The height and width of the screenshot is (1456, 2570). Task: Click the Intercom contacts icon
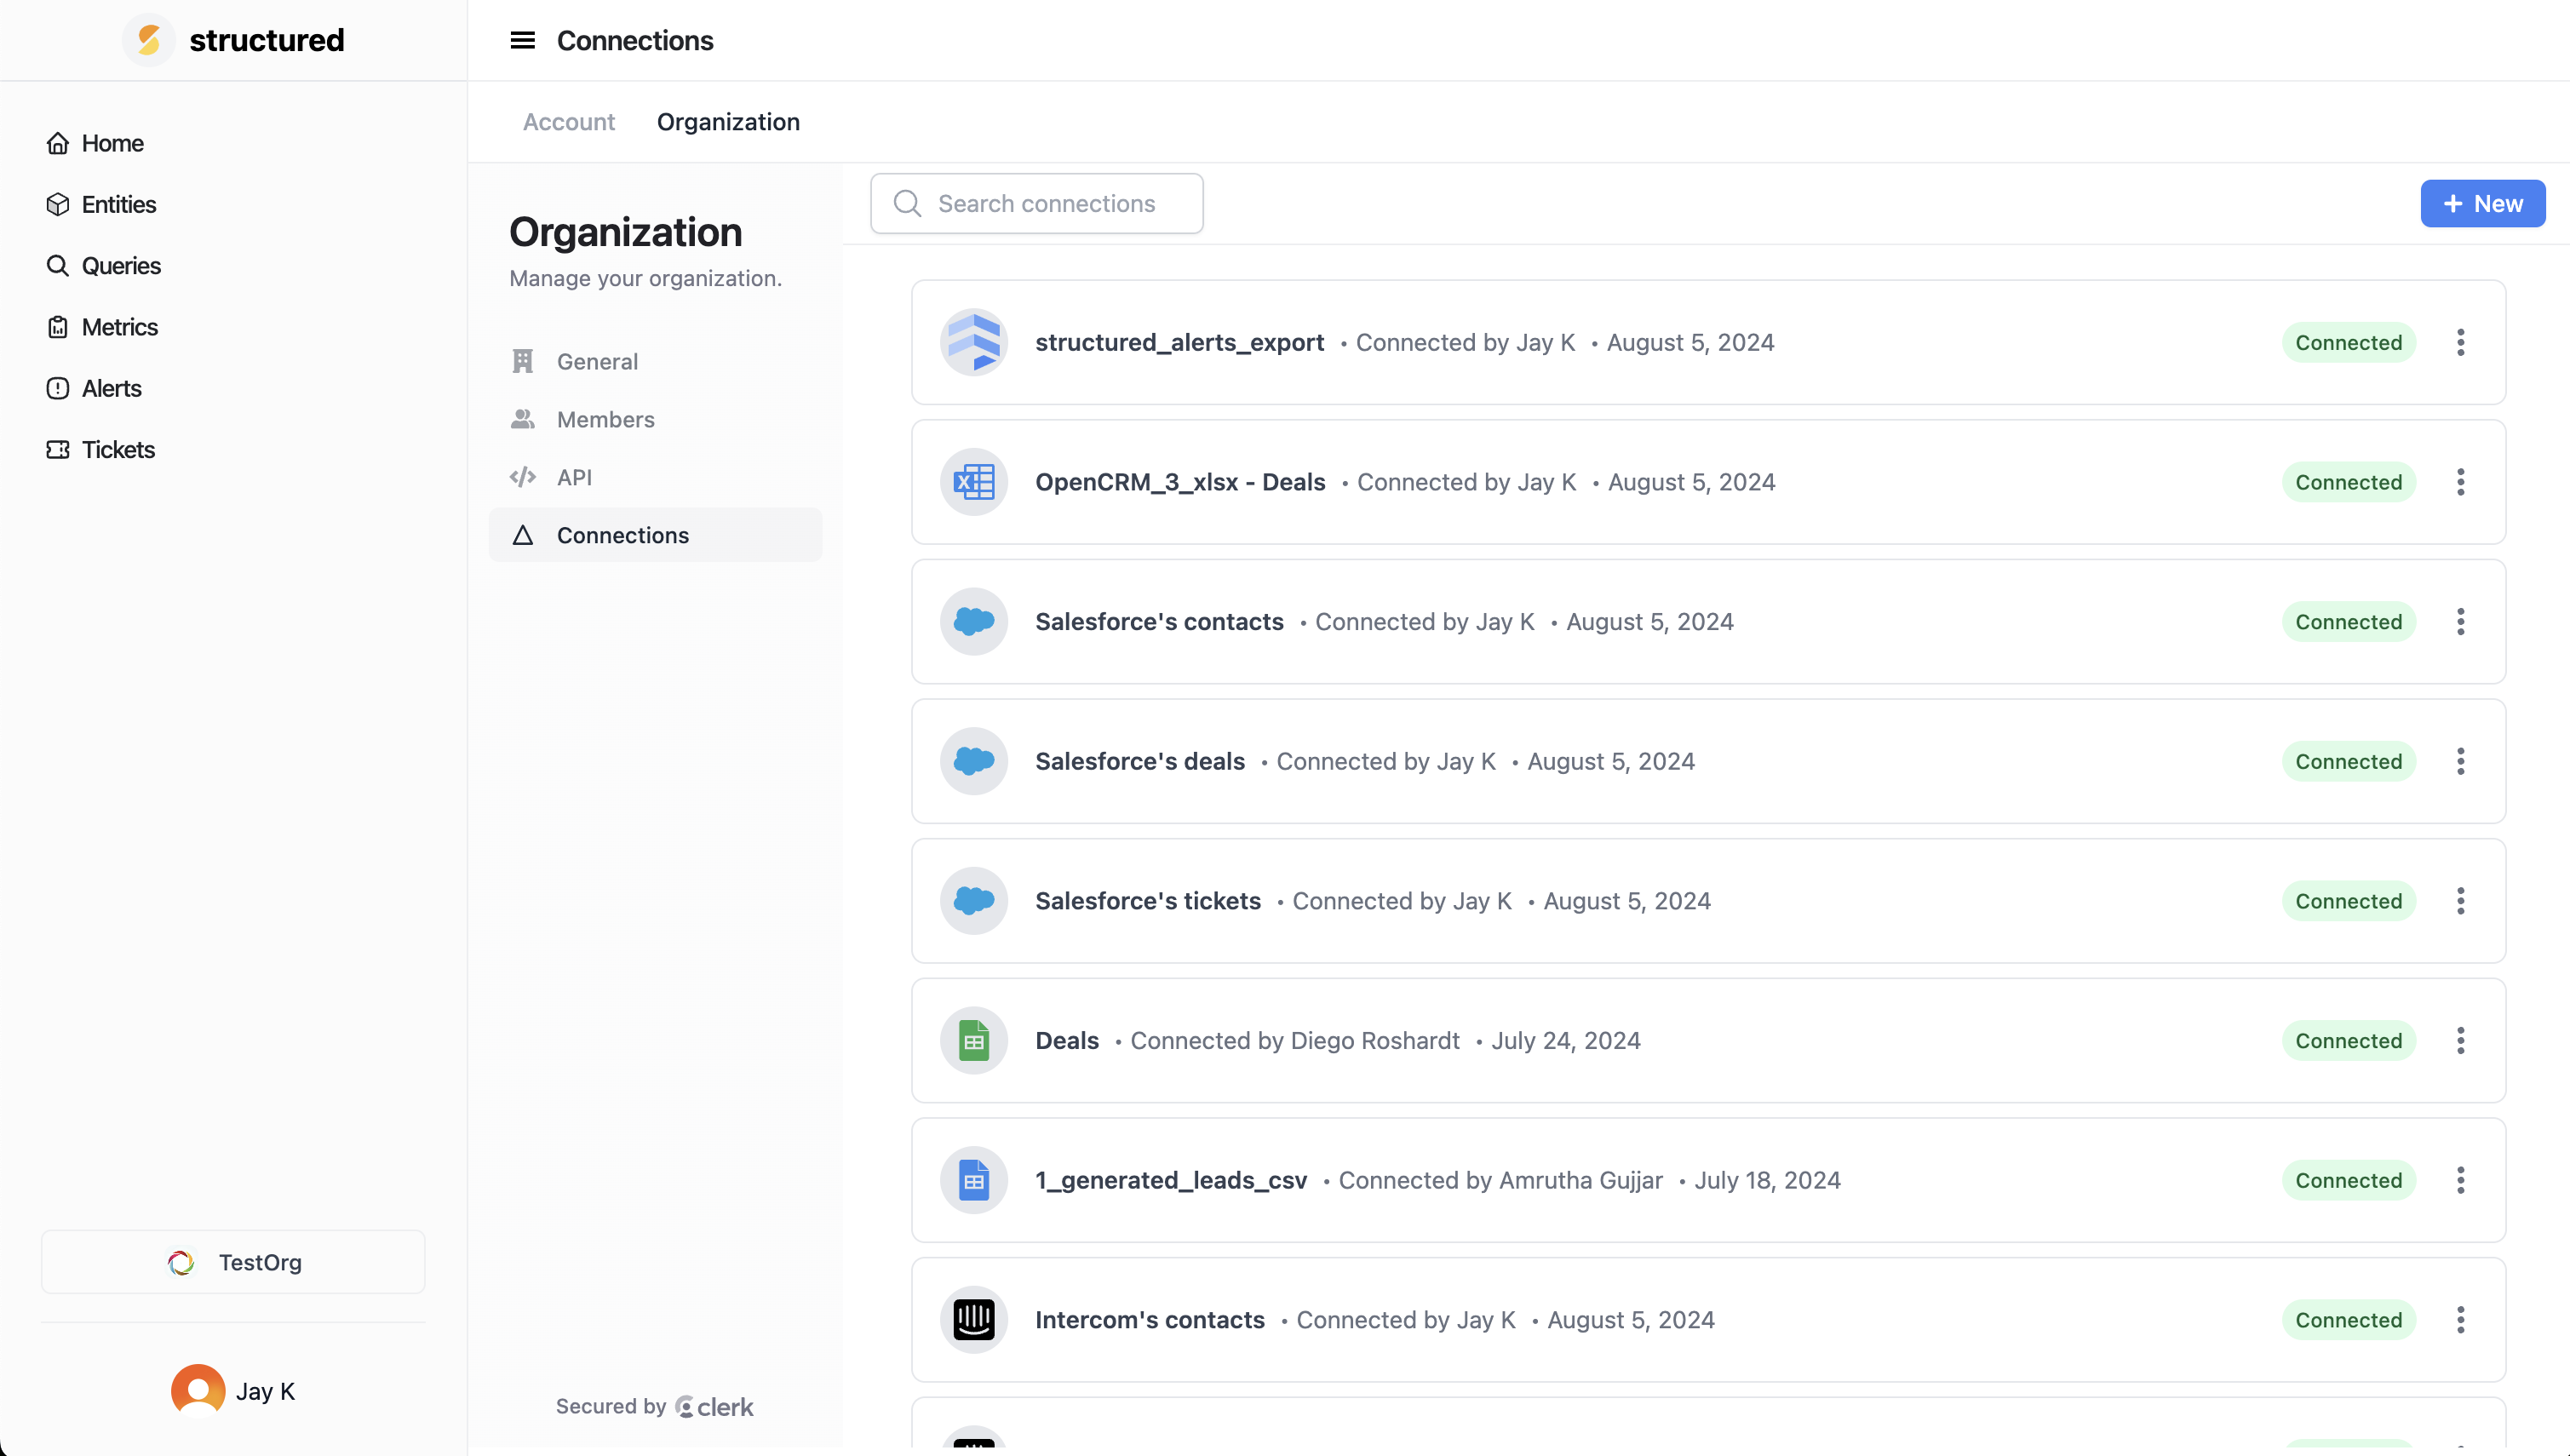pos(972,1318)
